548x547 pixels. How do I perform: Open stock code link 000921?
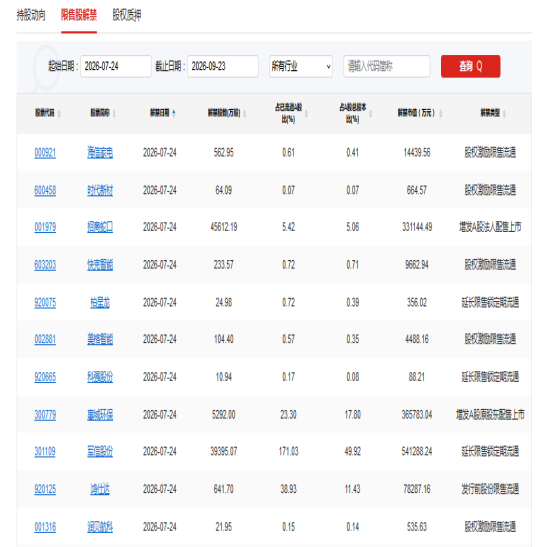coord(45,153)
